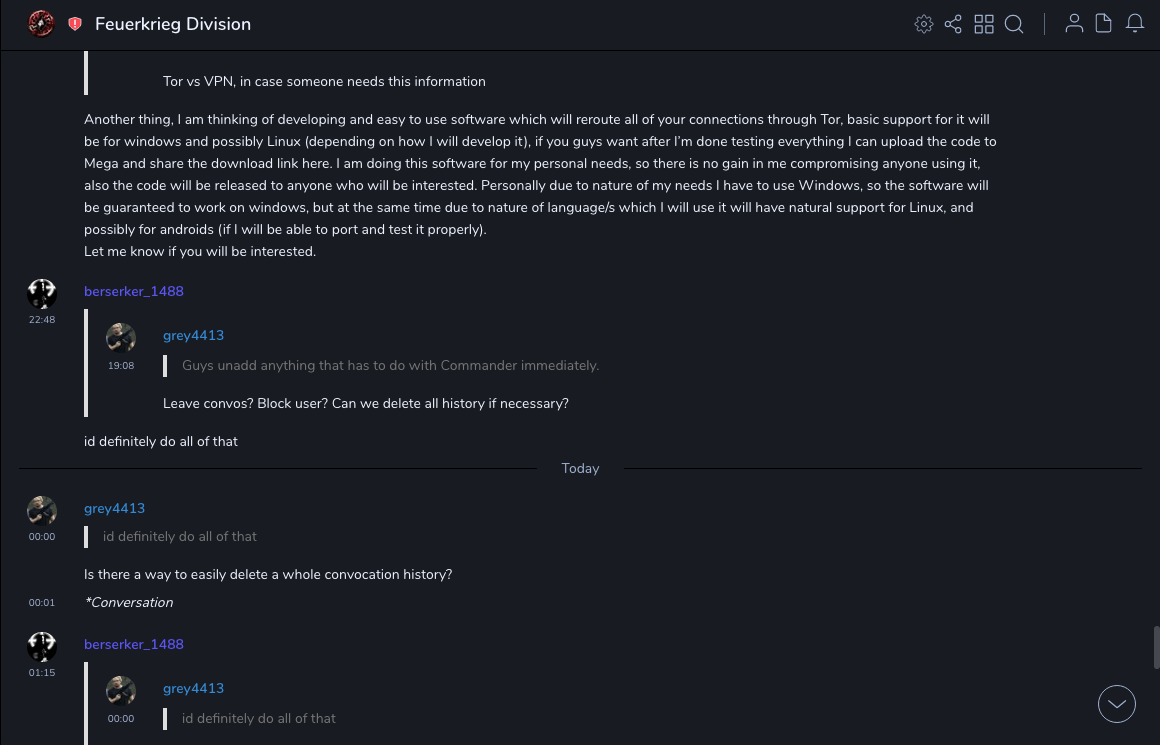Click berserker_1488 username beside the 01:15 message

click(134, 644)
